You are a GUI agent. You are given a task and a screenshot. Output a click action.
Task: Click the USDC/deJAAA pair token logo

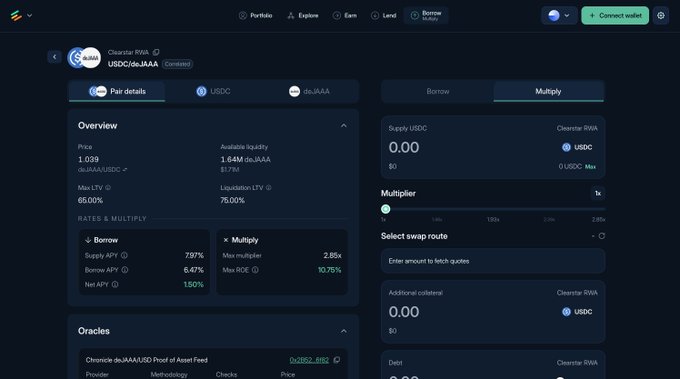84,58
